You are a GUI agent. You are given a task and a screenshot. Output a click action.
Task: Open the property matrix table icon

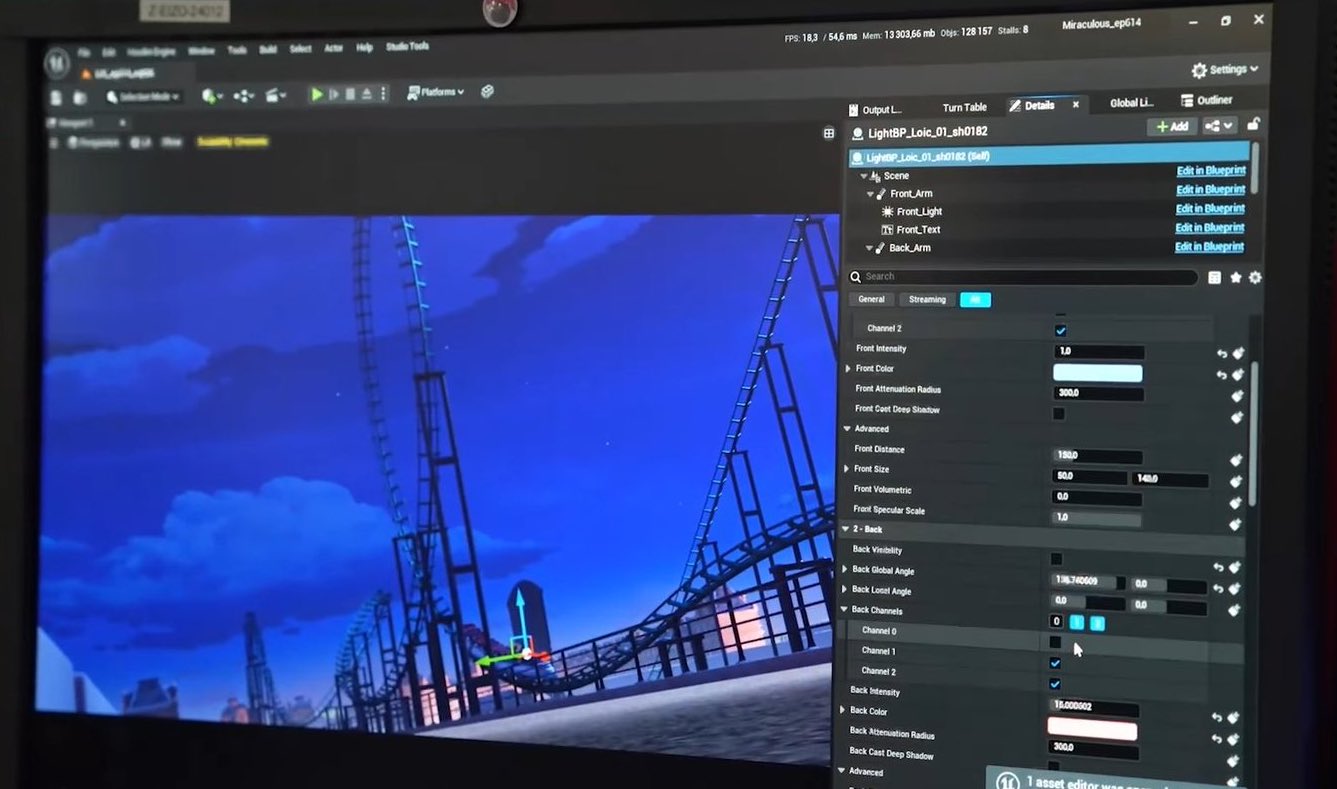tap(1214, 278)
